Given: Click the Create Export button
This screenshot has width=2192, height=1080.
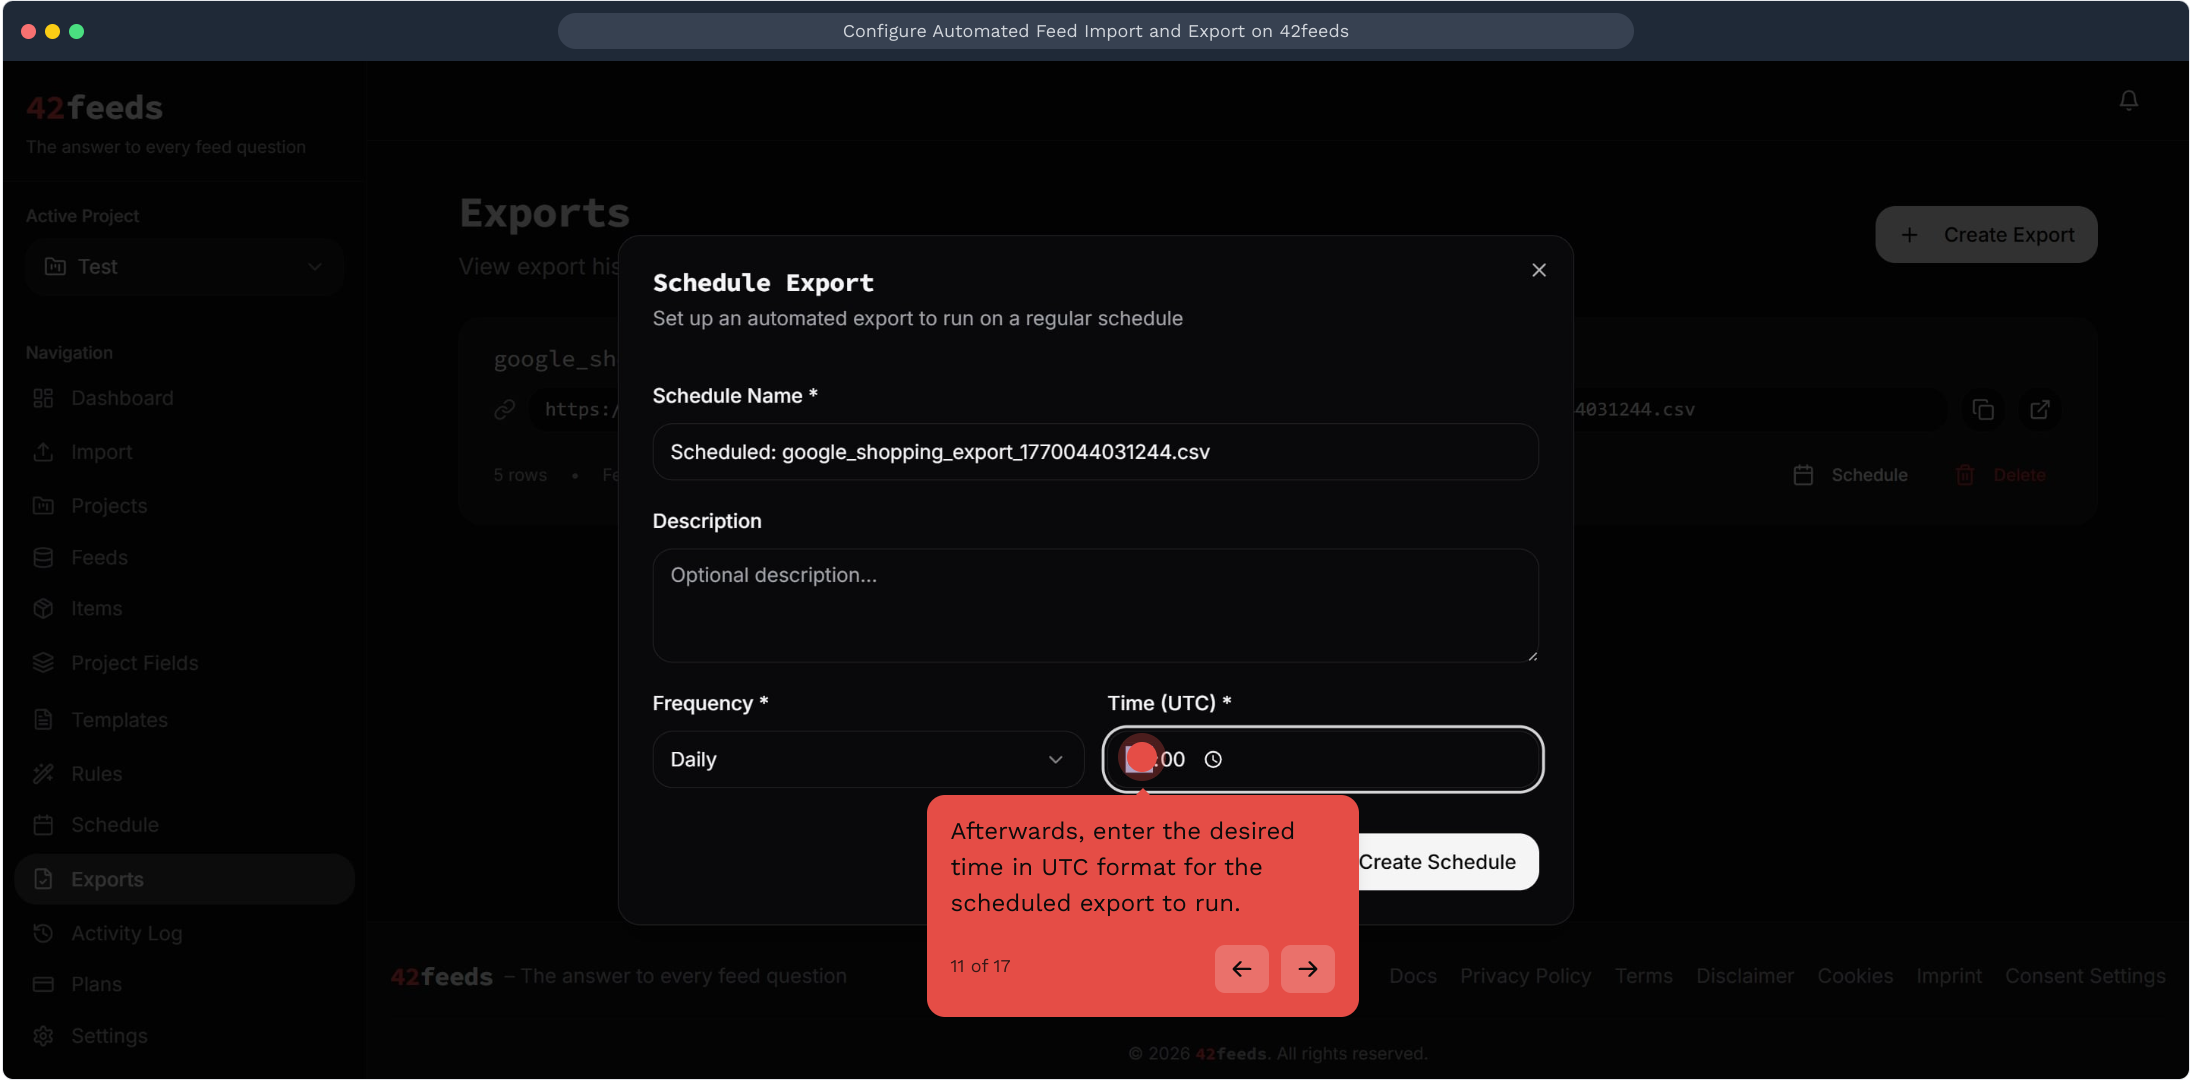Looking at the screenshot, I should 1986,235.
